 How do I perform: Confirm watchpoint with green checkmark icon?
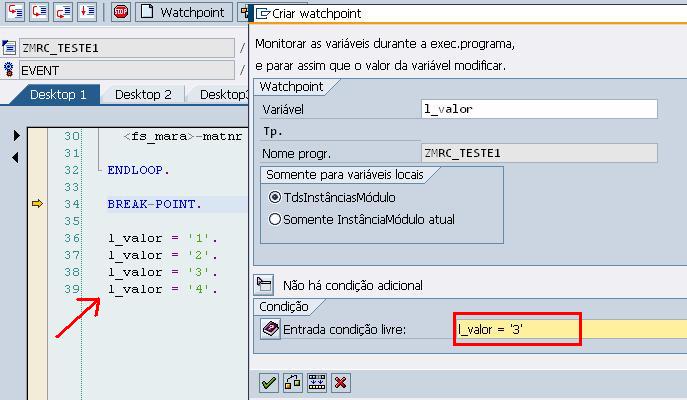click(x=268, y=382)
